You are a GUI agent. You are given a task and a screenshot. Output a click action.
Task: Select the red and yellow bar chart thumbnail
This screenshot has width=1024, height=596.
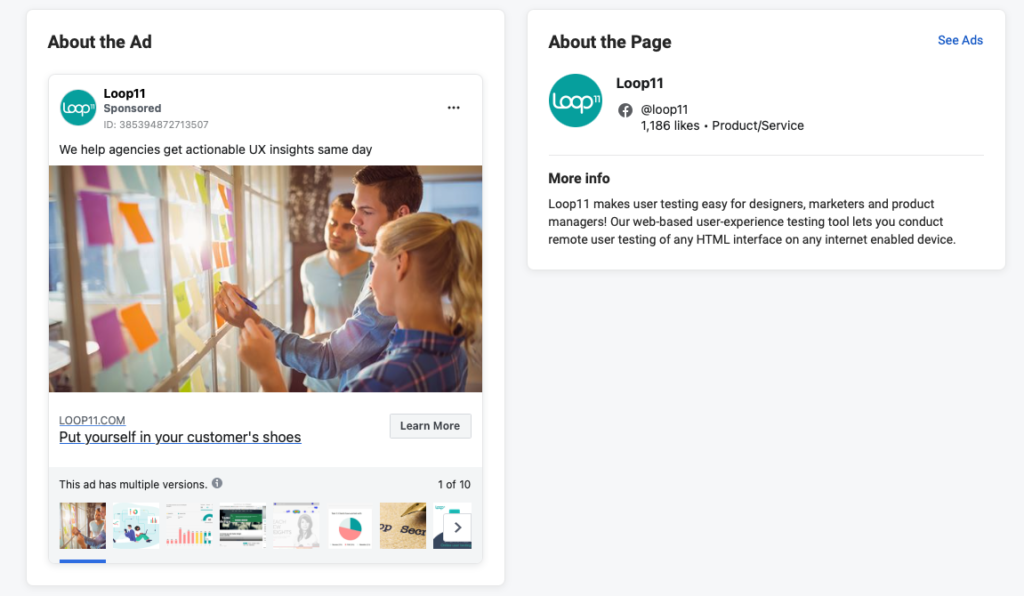click(190, 526)
